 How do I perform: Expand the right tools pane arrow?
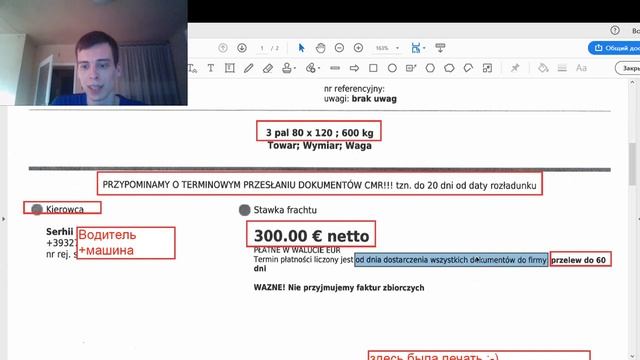pyautogui.click(x=638, y=219)
